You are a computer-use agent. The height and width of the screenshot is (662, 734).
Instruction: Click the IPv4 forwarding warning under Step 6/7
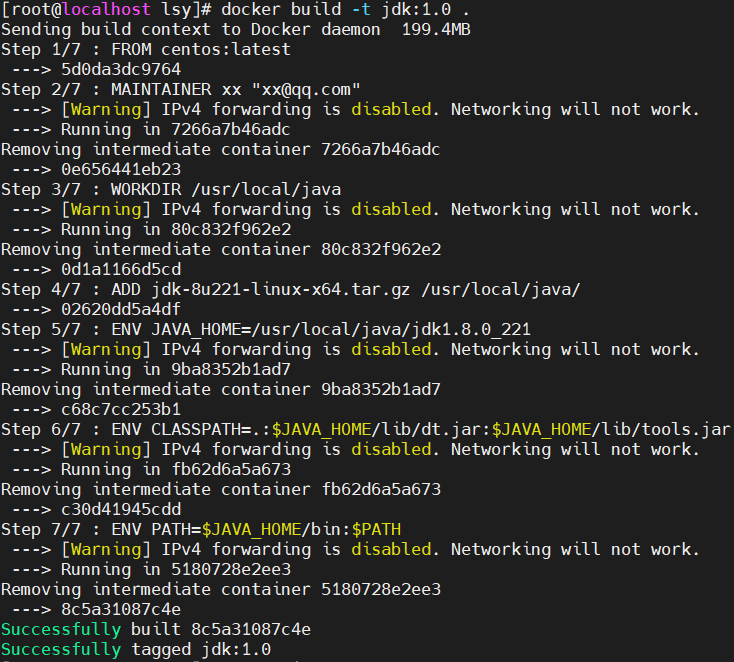[x=356, y=449]
